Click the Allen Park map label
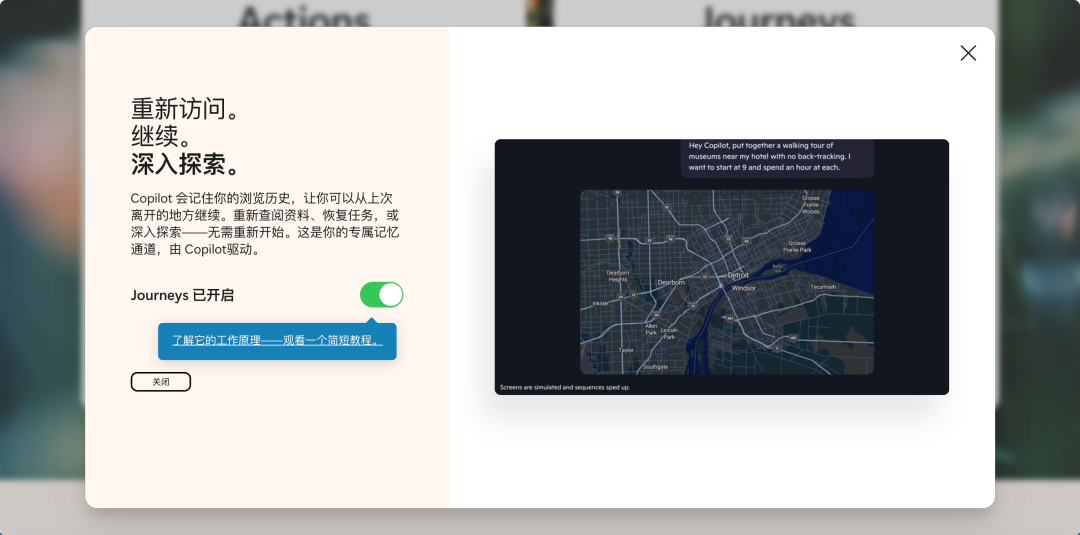This screenshot has width=1080, height=535. tap(651, 329)
